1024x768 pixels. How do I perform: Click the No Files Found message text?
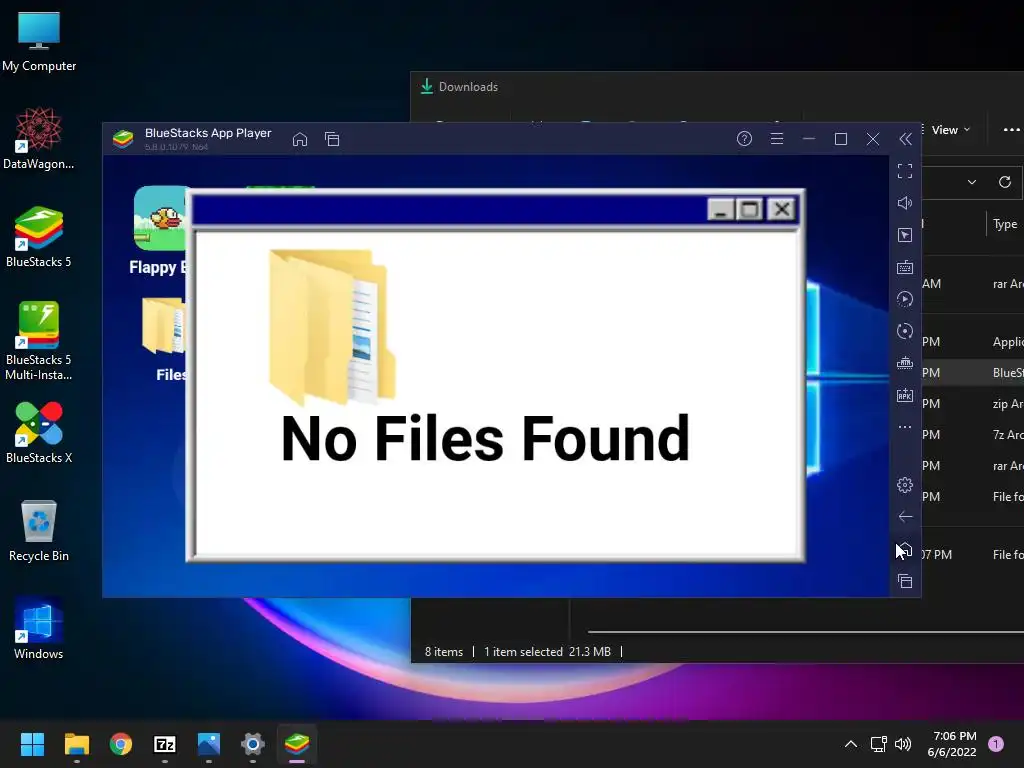point(485,438)
